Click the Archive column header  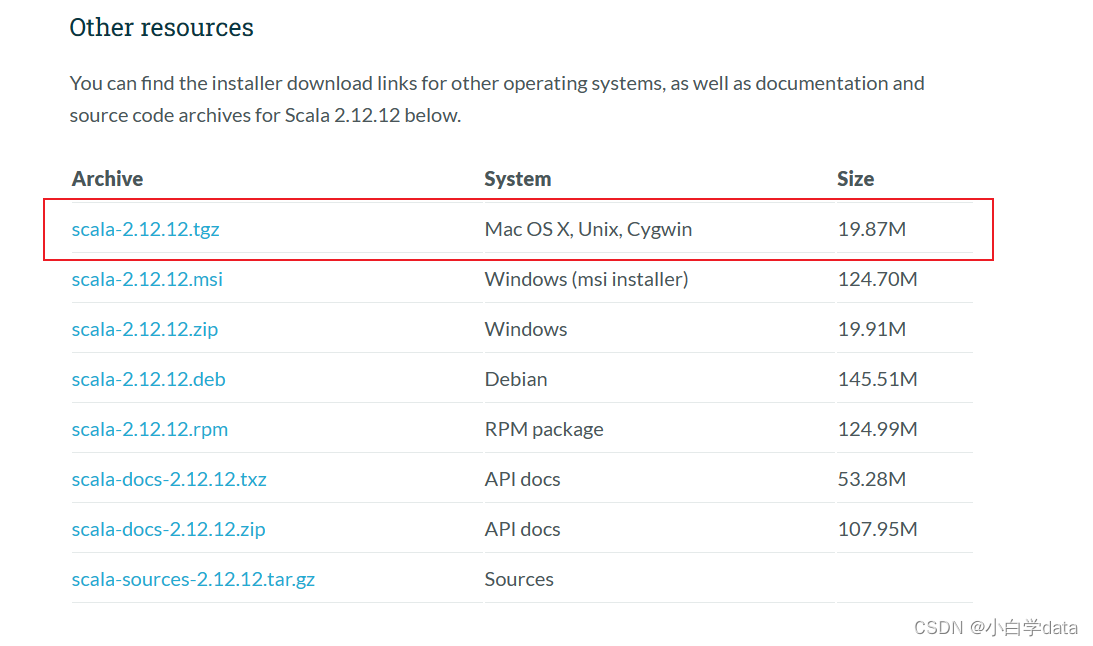(x=107, y=179)
